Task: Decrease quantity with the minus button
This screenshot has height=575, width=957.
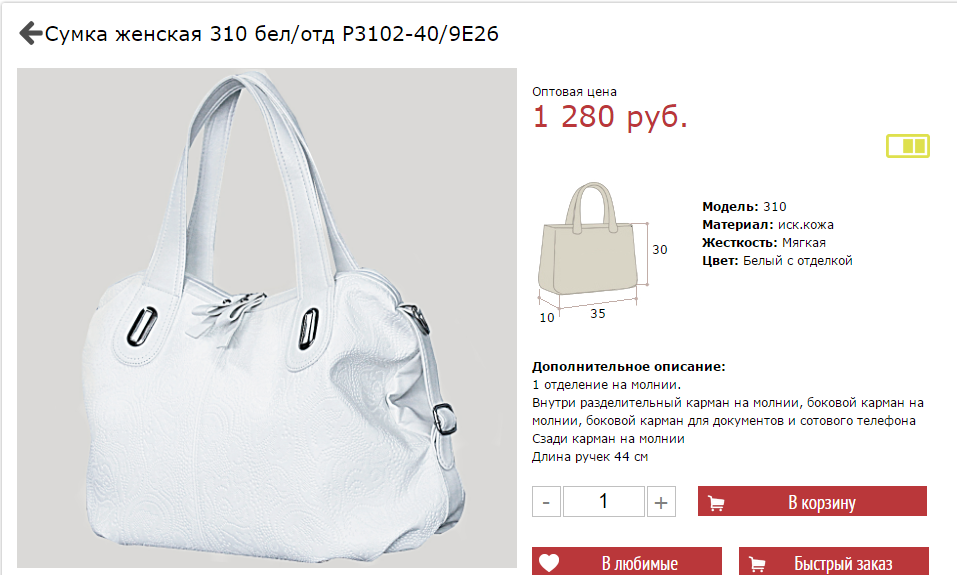Action: click(546, 502)
